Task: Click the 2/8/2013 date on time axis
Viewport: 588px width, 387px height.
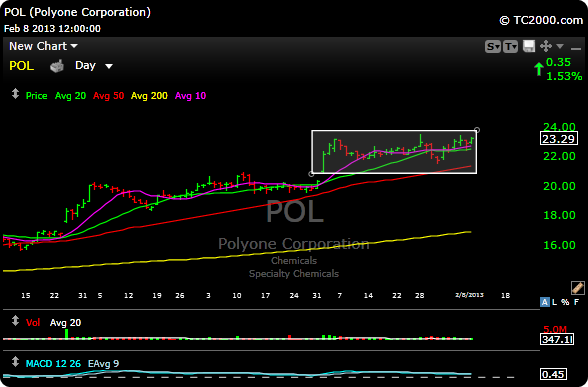Action: click(469, 295)
